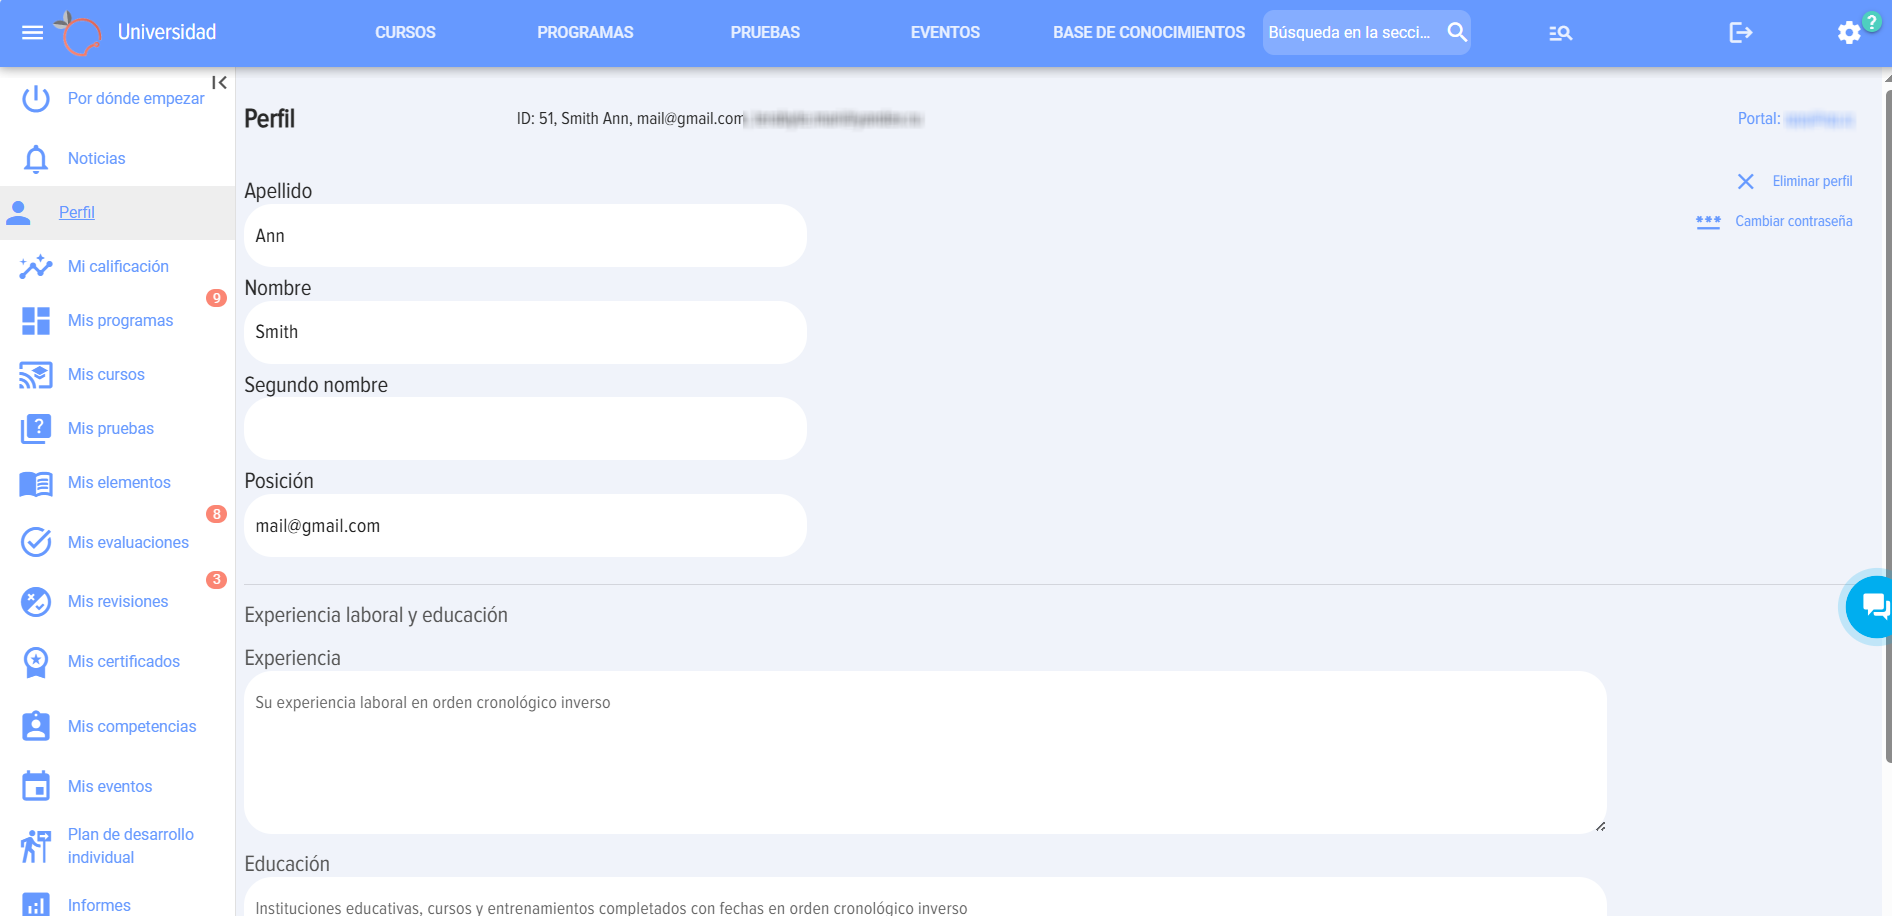Click the Mis programas tiles icon
The image size is (1892, 916).
tap(36, 321)
